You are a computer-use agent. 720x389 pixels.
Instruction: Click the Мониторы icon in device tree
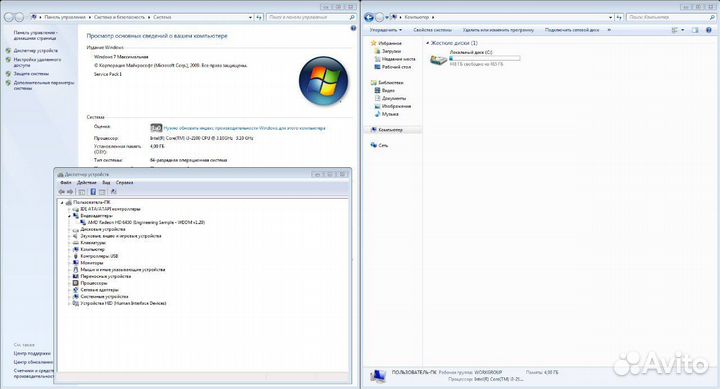76,263
